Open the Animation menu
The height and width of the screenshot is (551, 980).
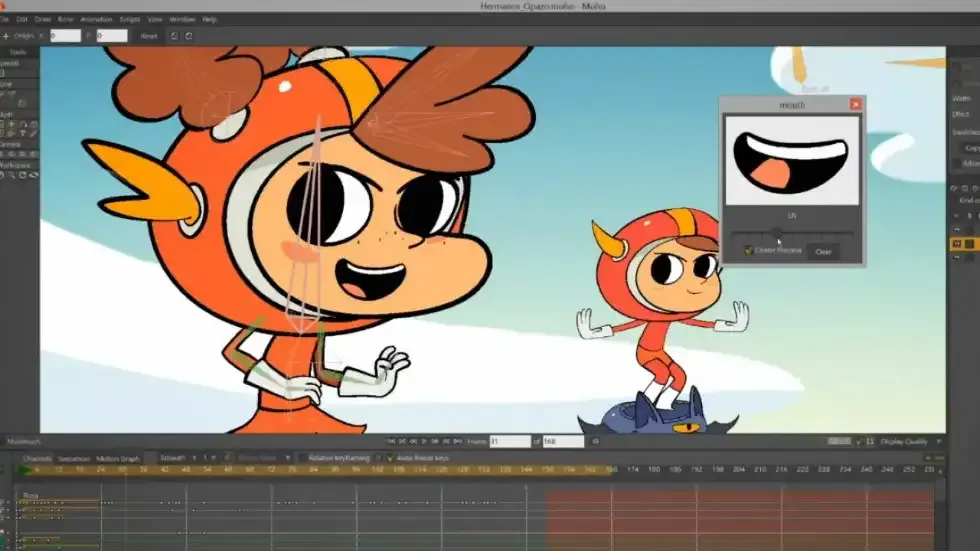pos(96,19)
